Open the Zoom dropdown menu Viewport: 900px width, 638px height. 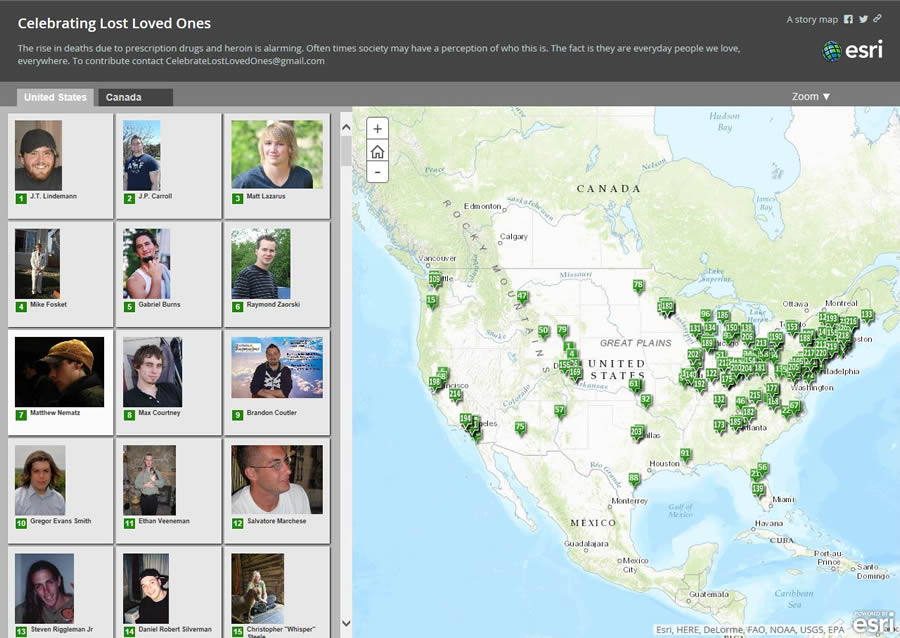[x=810, y=96]
